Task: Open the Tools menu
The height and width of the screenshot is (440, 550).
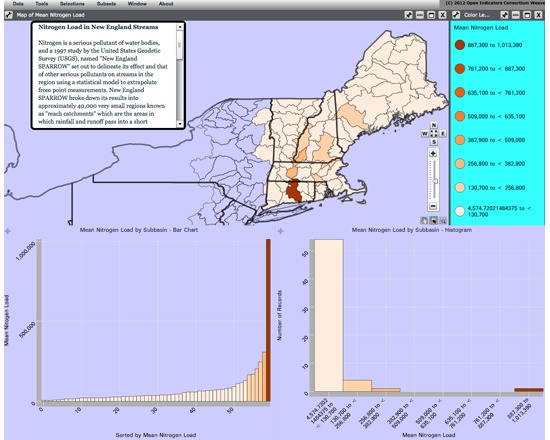Action: [x=42, y=4]
